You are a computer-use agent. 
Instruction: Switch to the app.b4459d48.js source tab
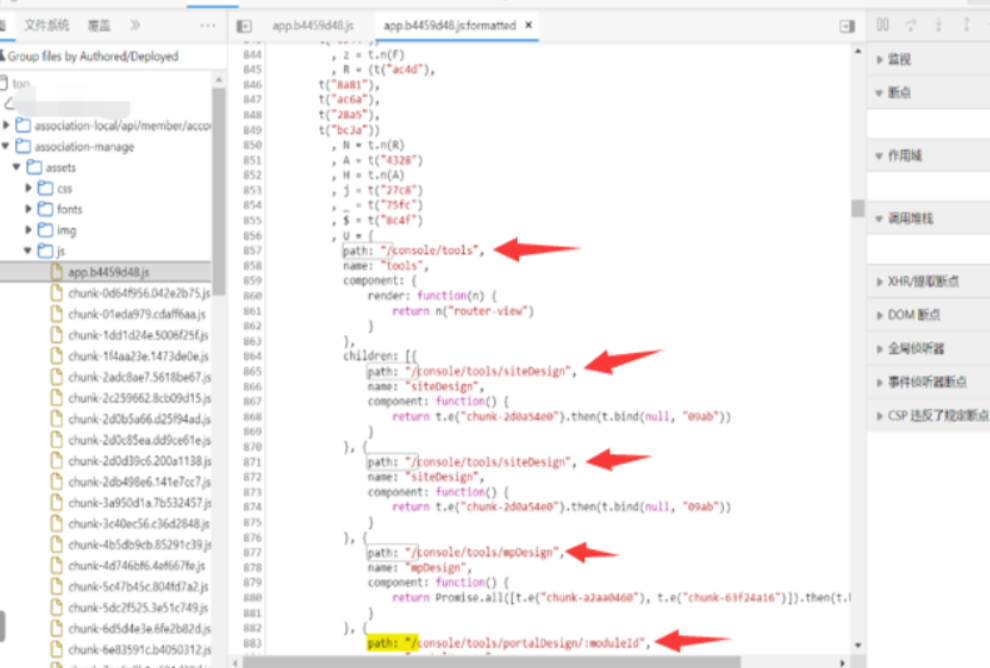click(x=309, y=25)
